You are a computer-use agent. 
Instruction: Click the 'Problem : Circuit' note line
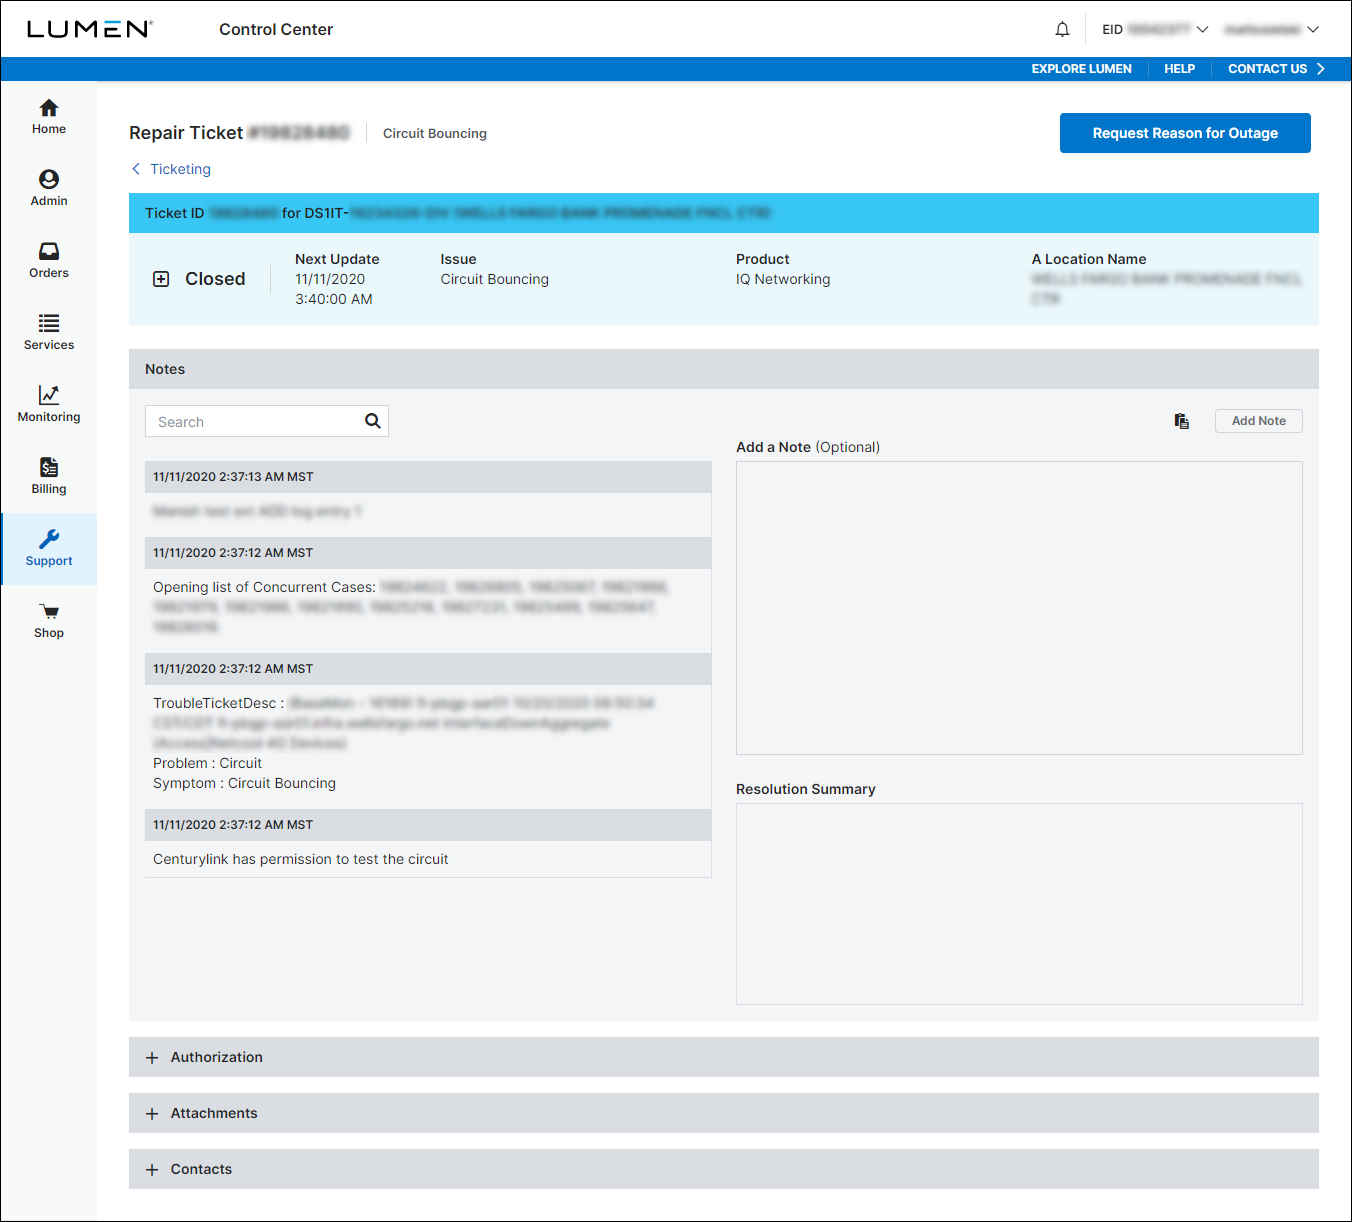[207, 763]
